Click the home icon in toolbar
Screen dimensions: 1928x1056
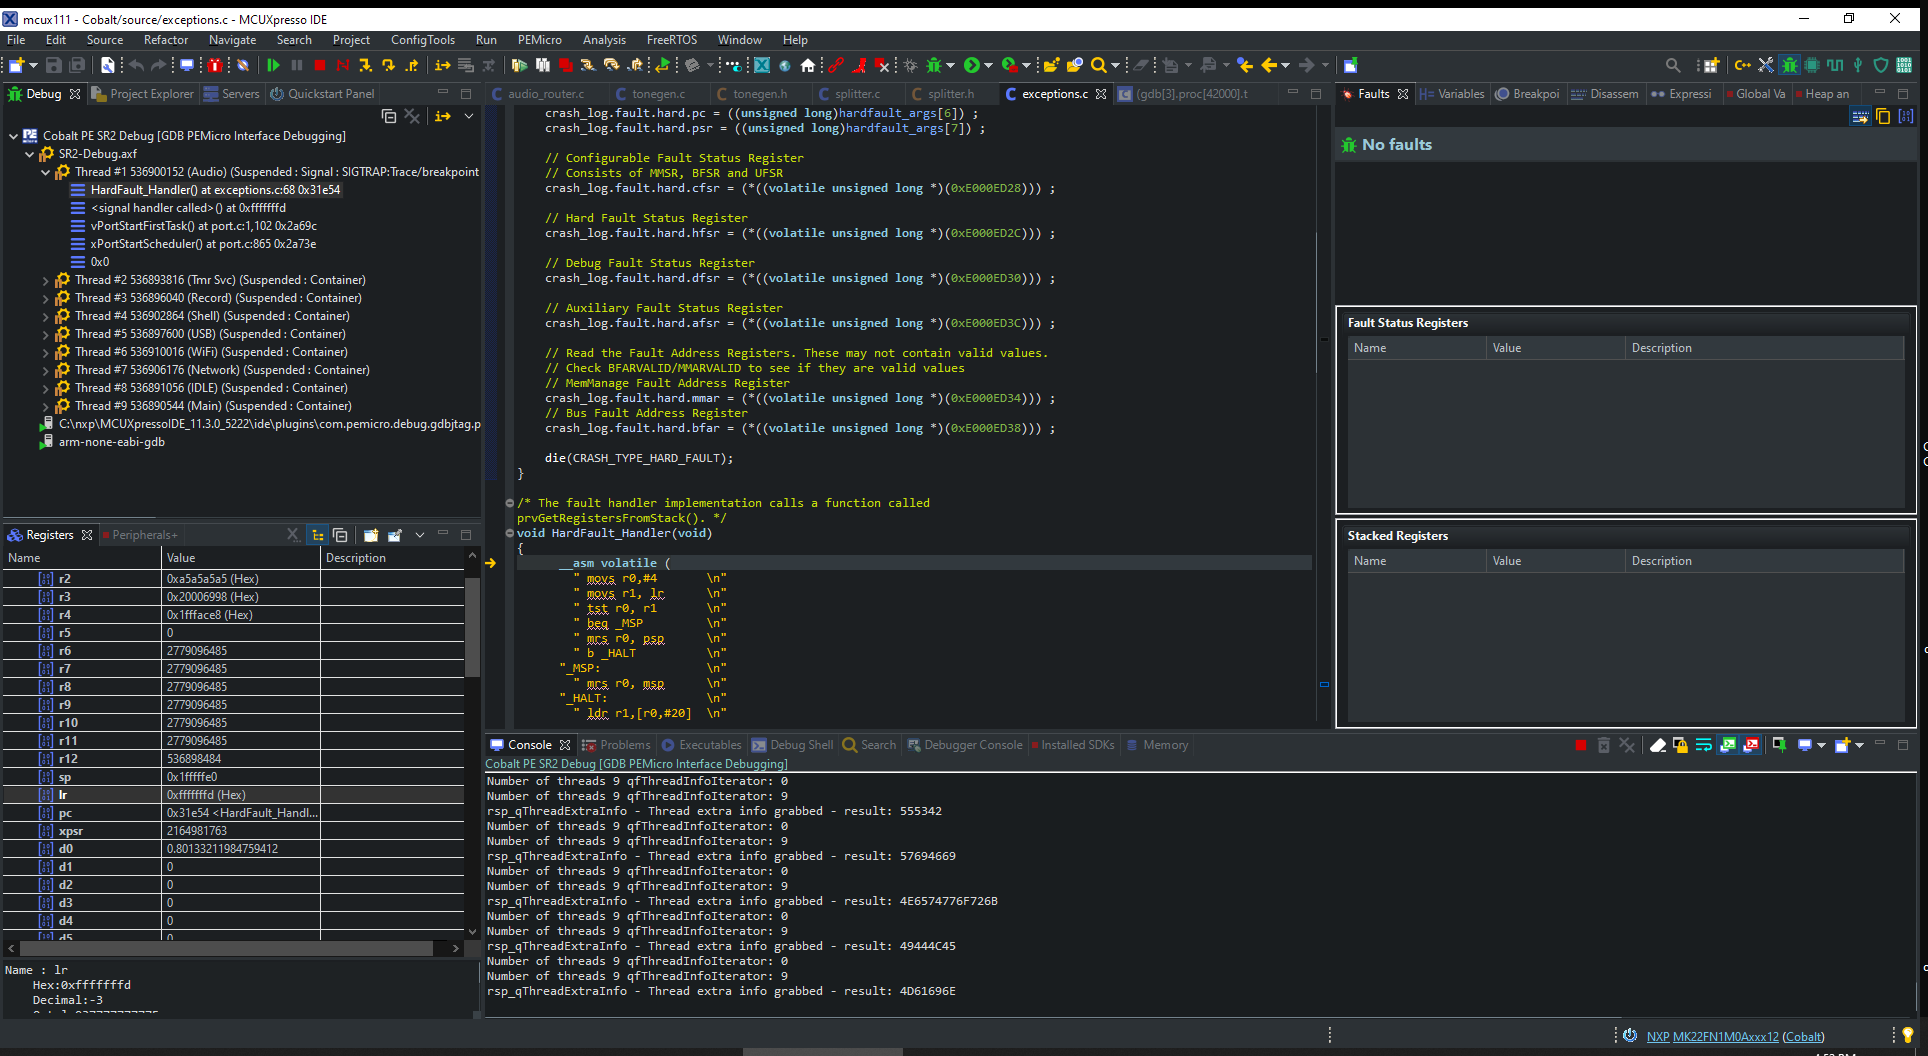(808, 66)
